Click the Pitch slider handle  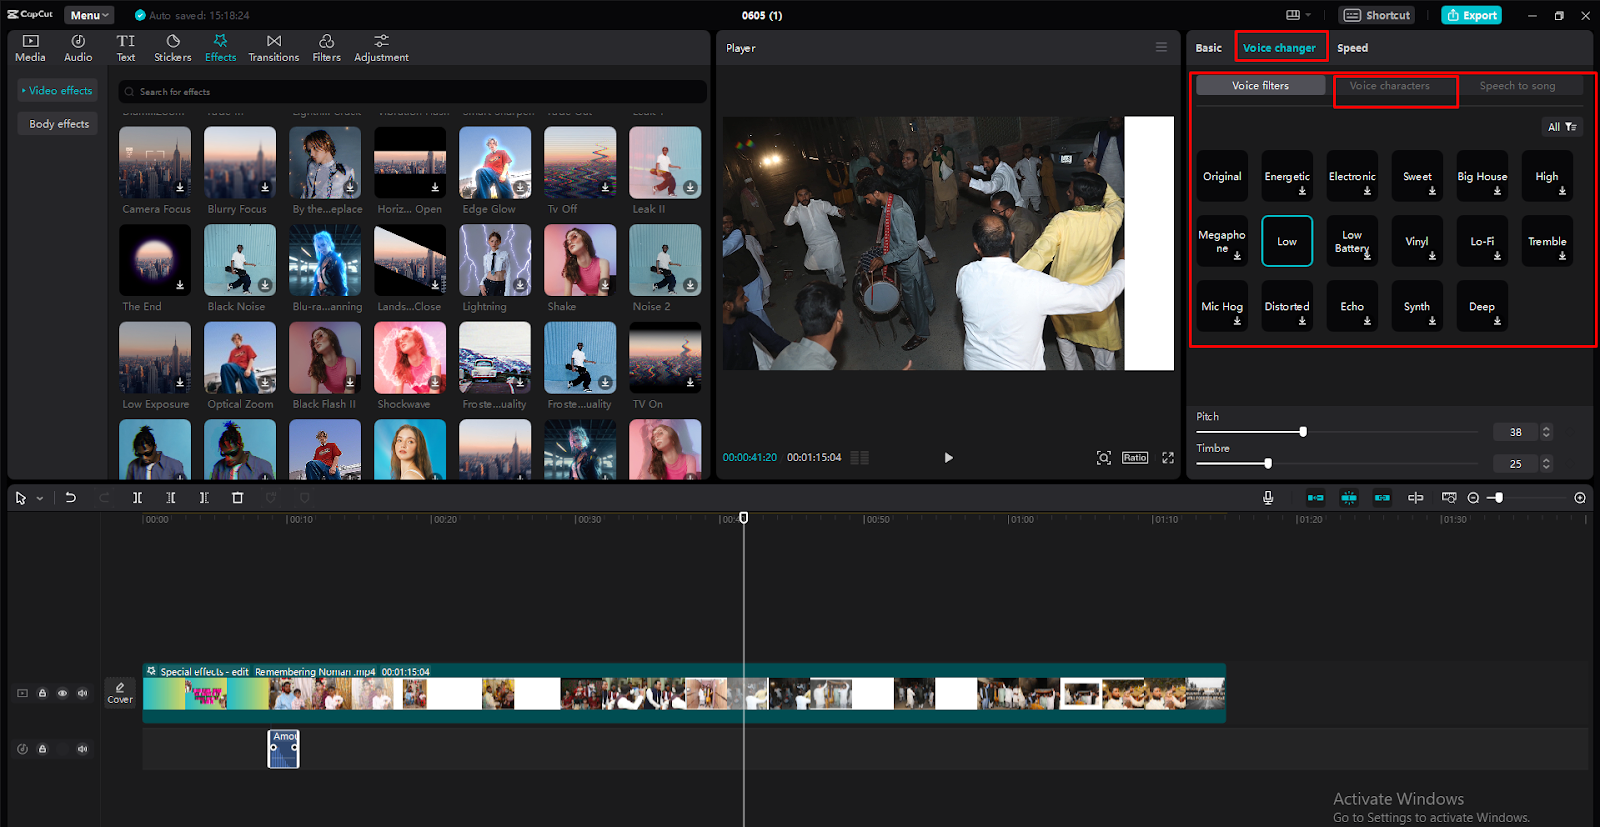[1303, 432]
